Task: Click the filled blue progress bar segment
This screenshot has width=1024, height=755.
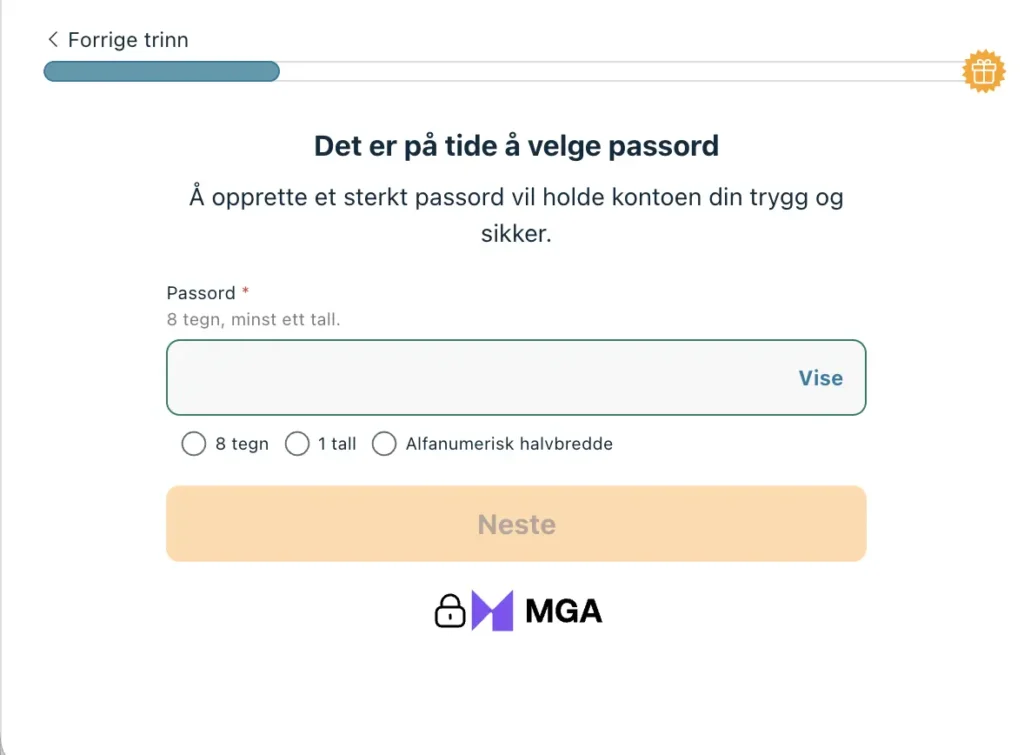Action: [161, 72]
